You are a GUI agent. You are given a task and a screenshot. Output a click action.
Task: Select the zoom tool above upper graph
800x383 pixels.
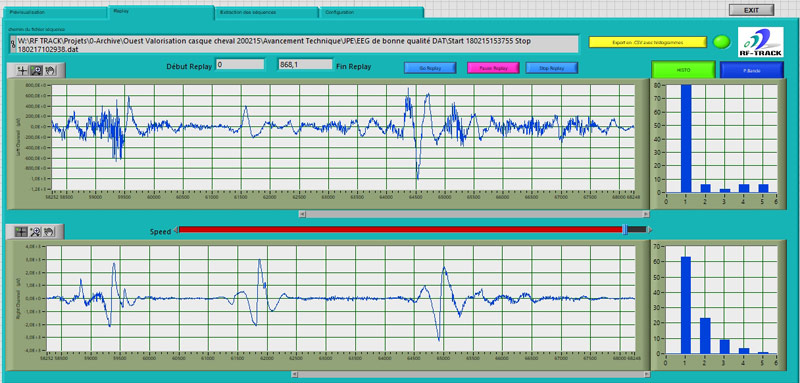click(35, 71)
